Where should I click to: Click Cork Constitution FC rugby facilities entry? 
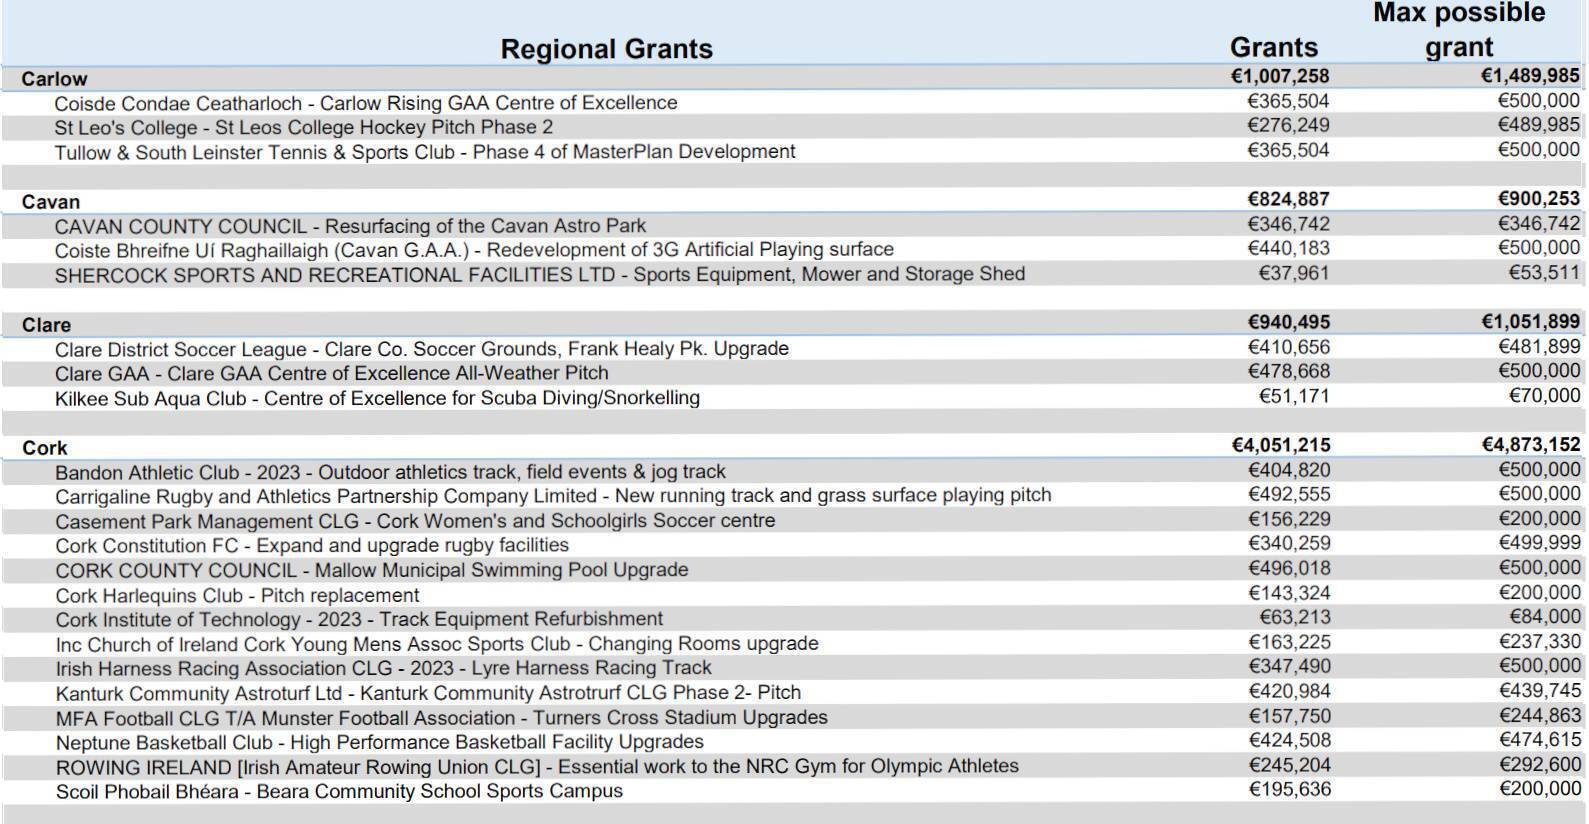click(312, 546)
